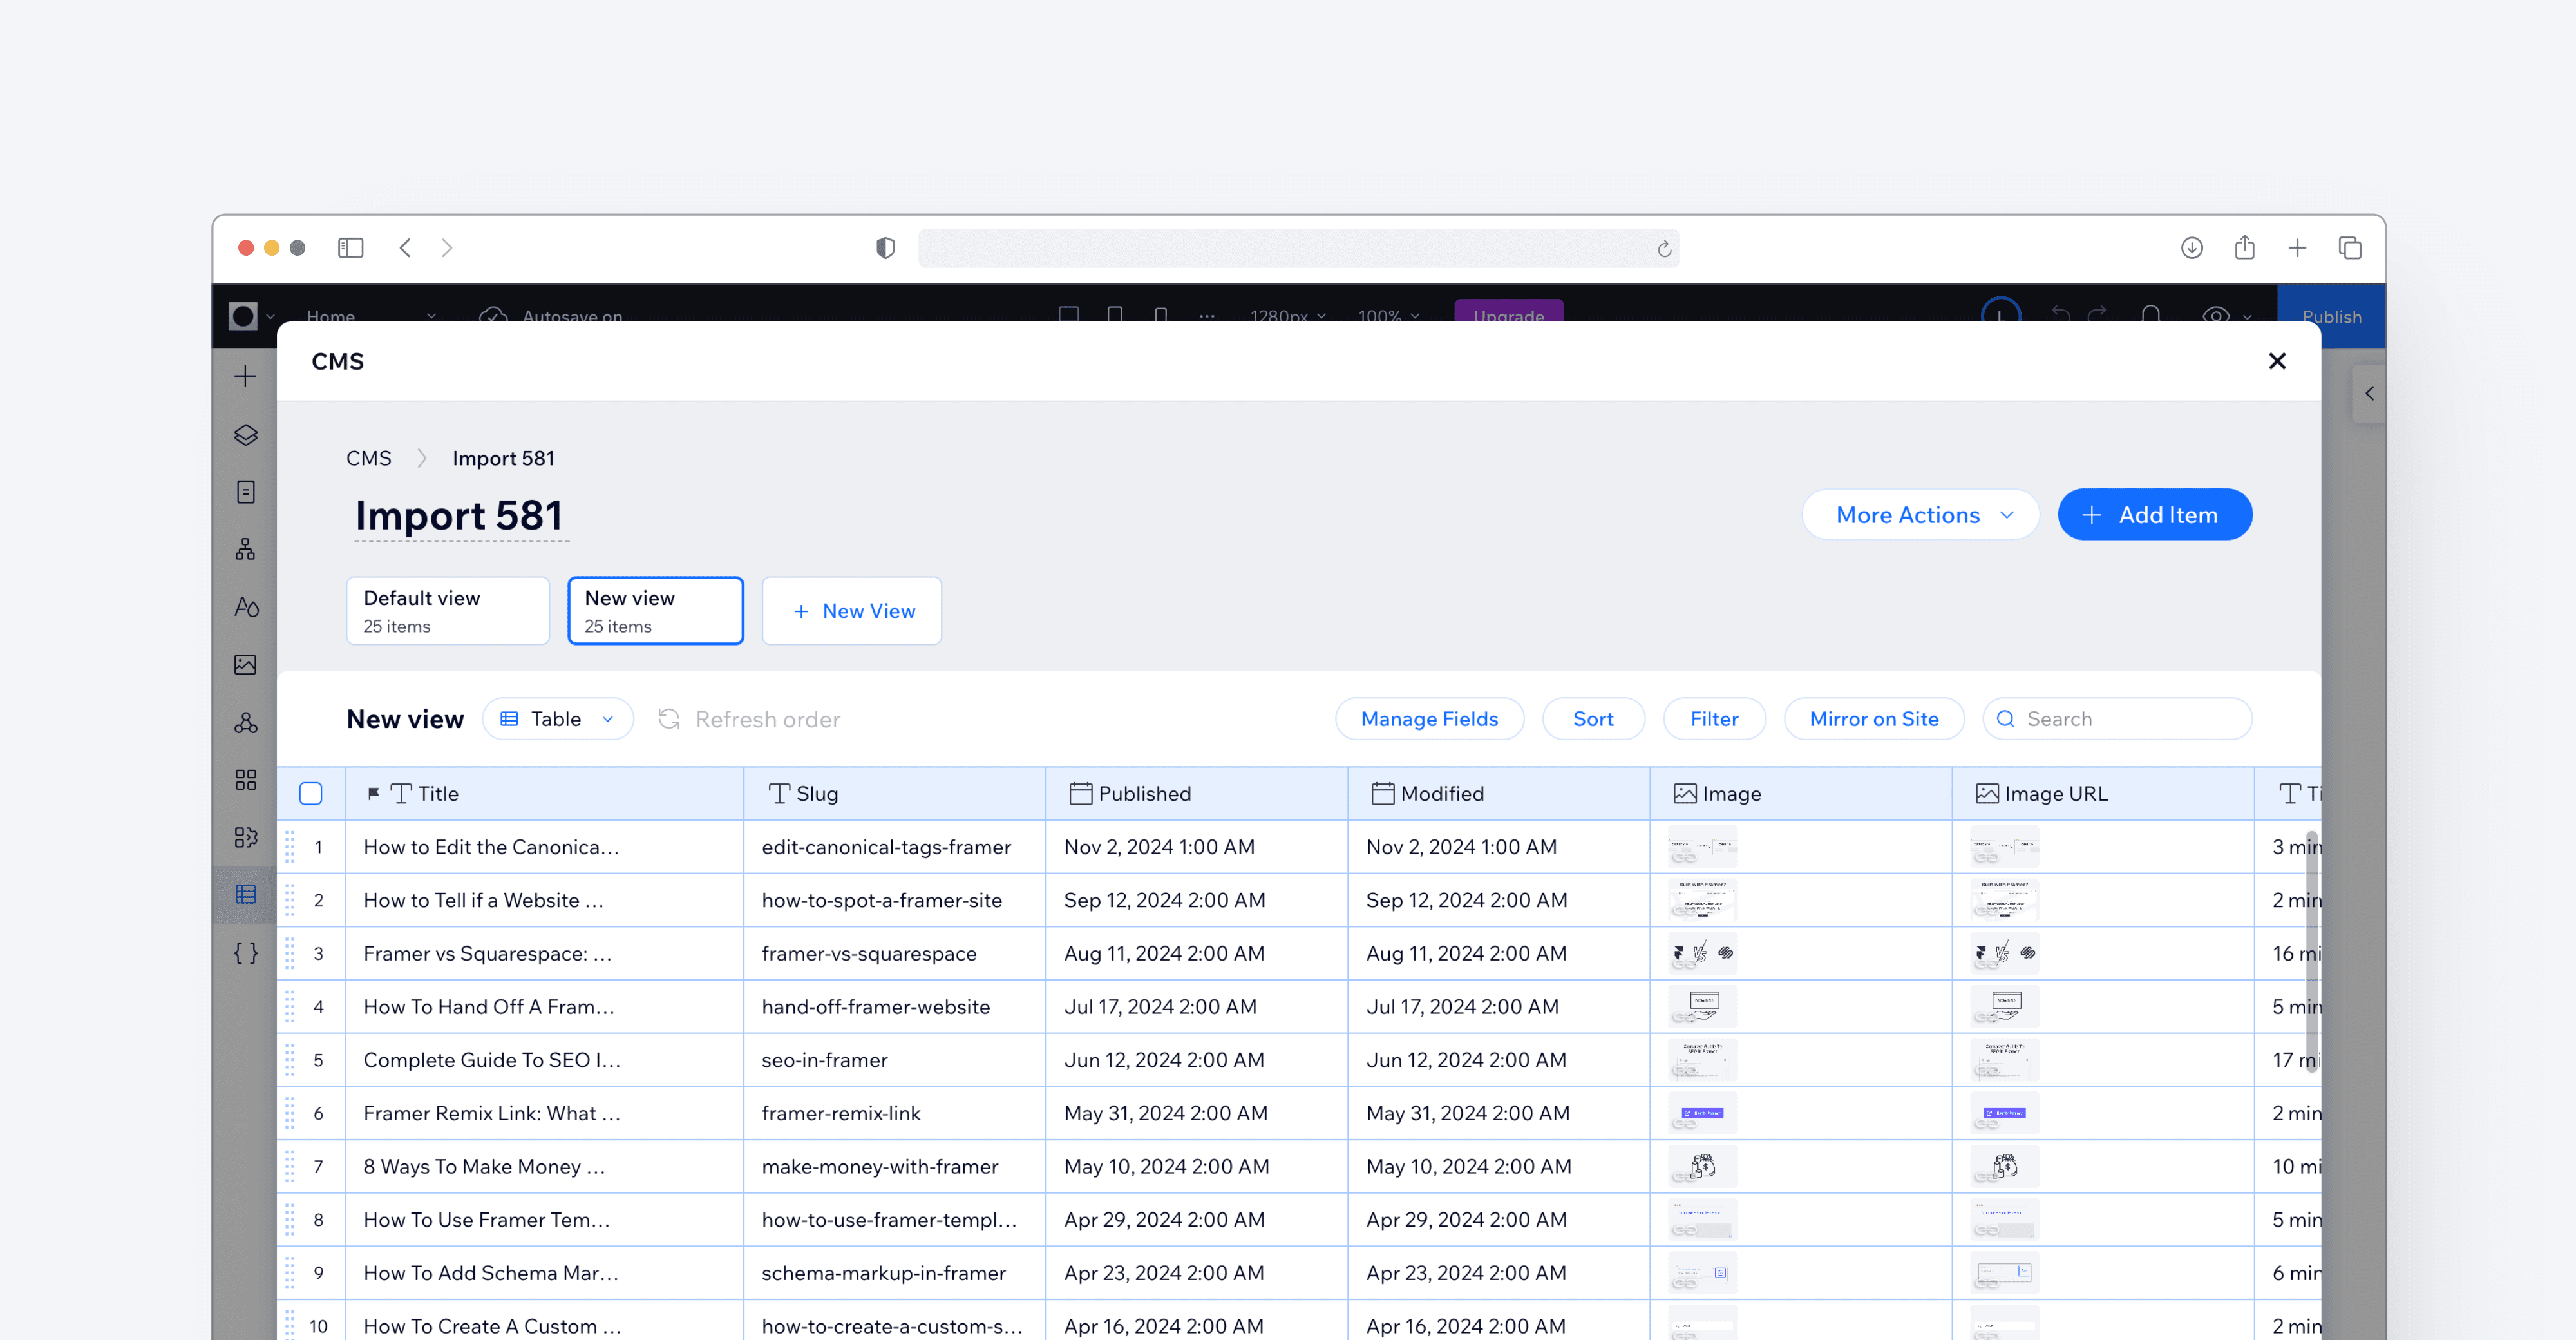Image resolution: width=2576 pixels, height=1340 pixels.
Task: Click the browser share icon
Action: [2245, 247]
